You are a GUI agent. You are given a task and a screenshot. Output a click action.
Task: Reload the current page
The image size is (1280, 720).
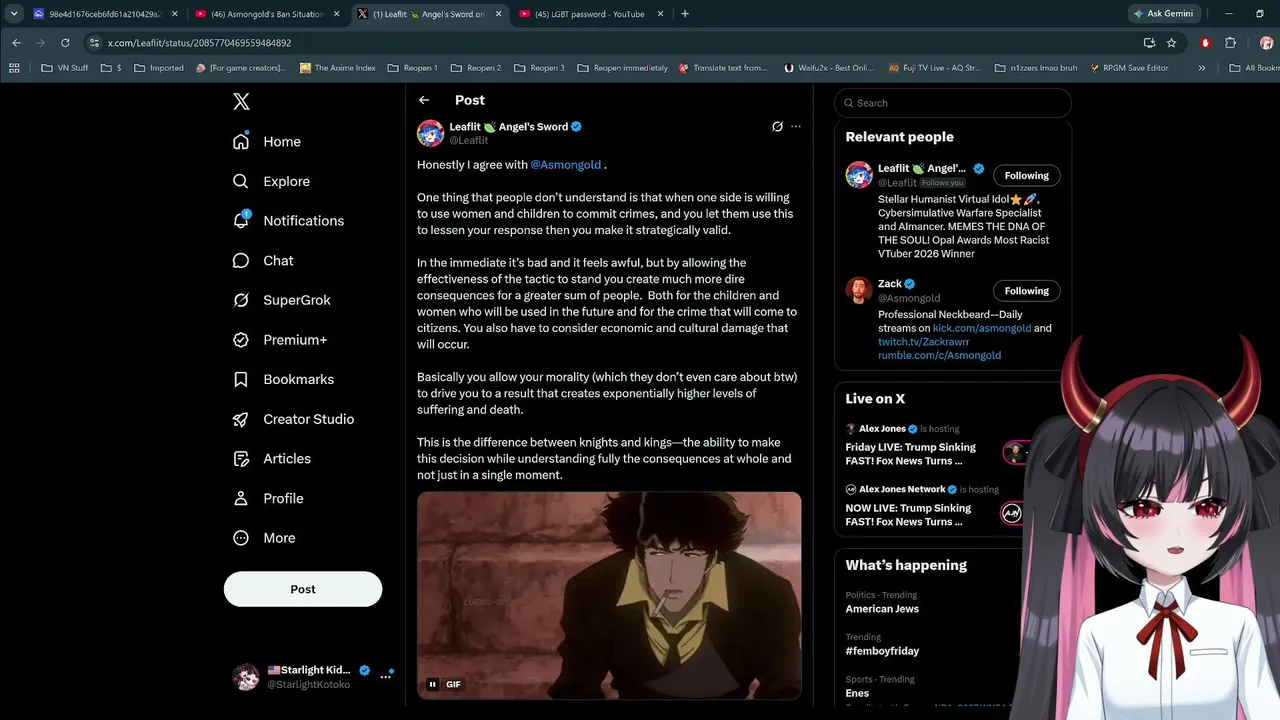(65, 43)
